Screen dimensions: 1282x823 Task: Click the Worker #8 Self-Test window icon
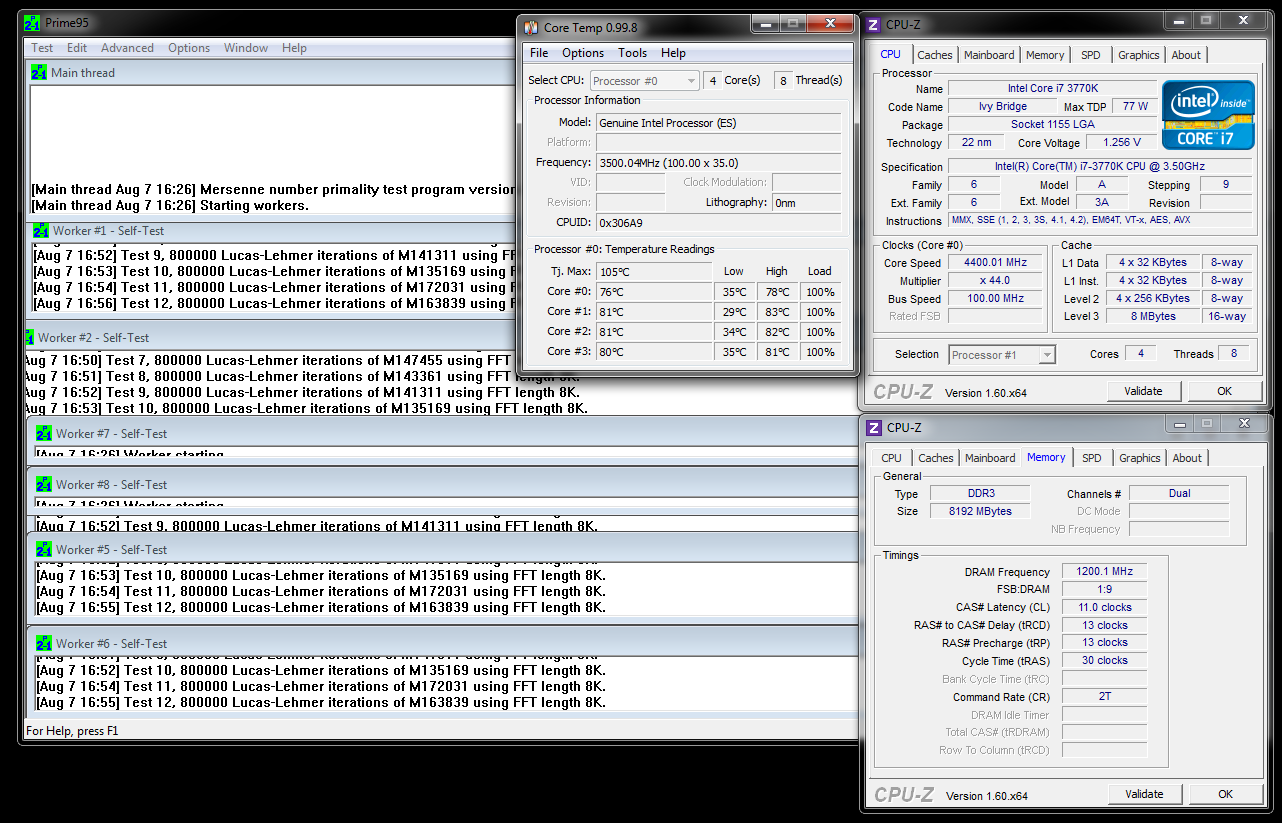(x=44, y=484)
